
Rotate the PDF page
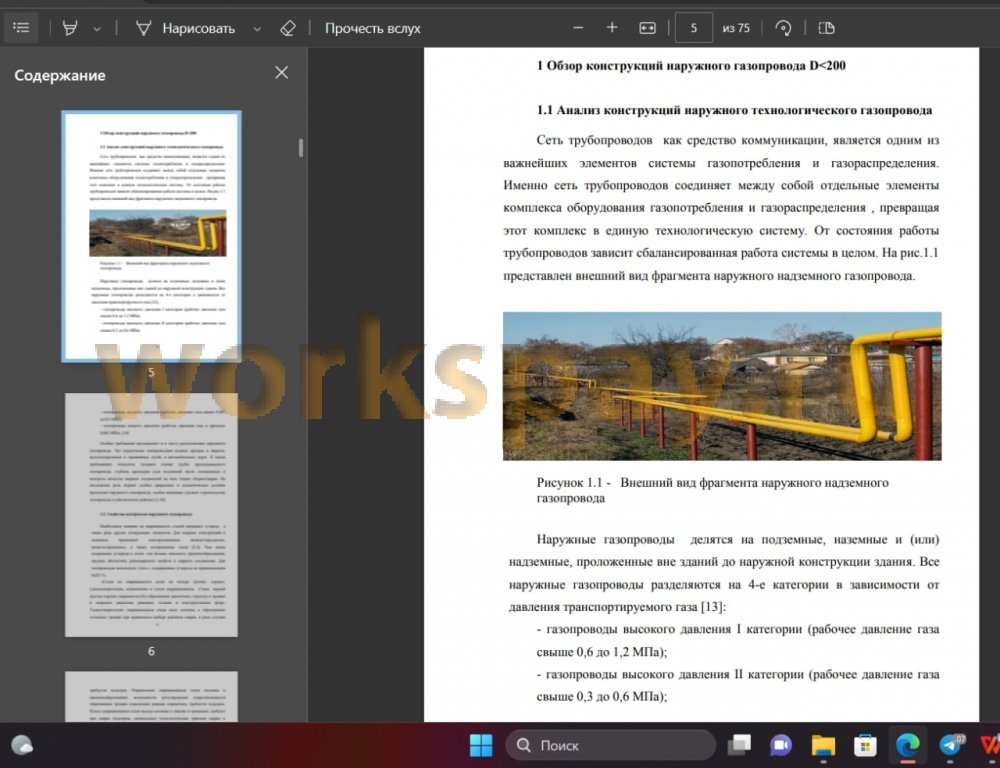click(783, 28)
